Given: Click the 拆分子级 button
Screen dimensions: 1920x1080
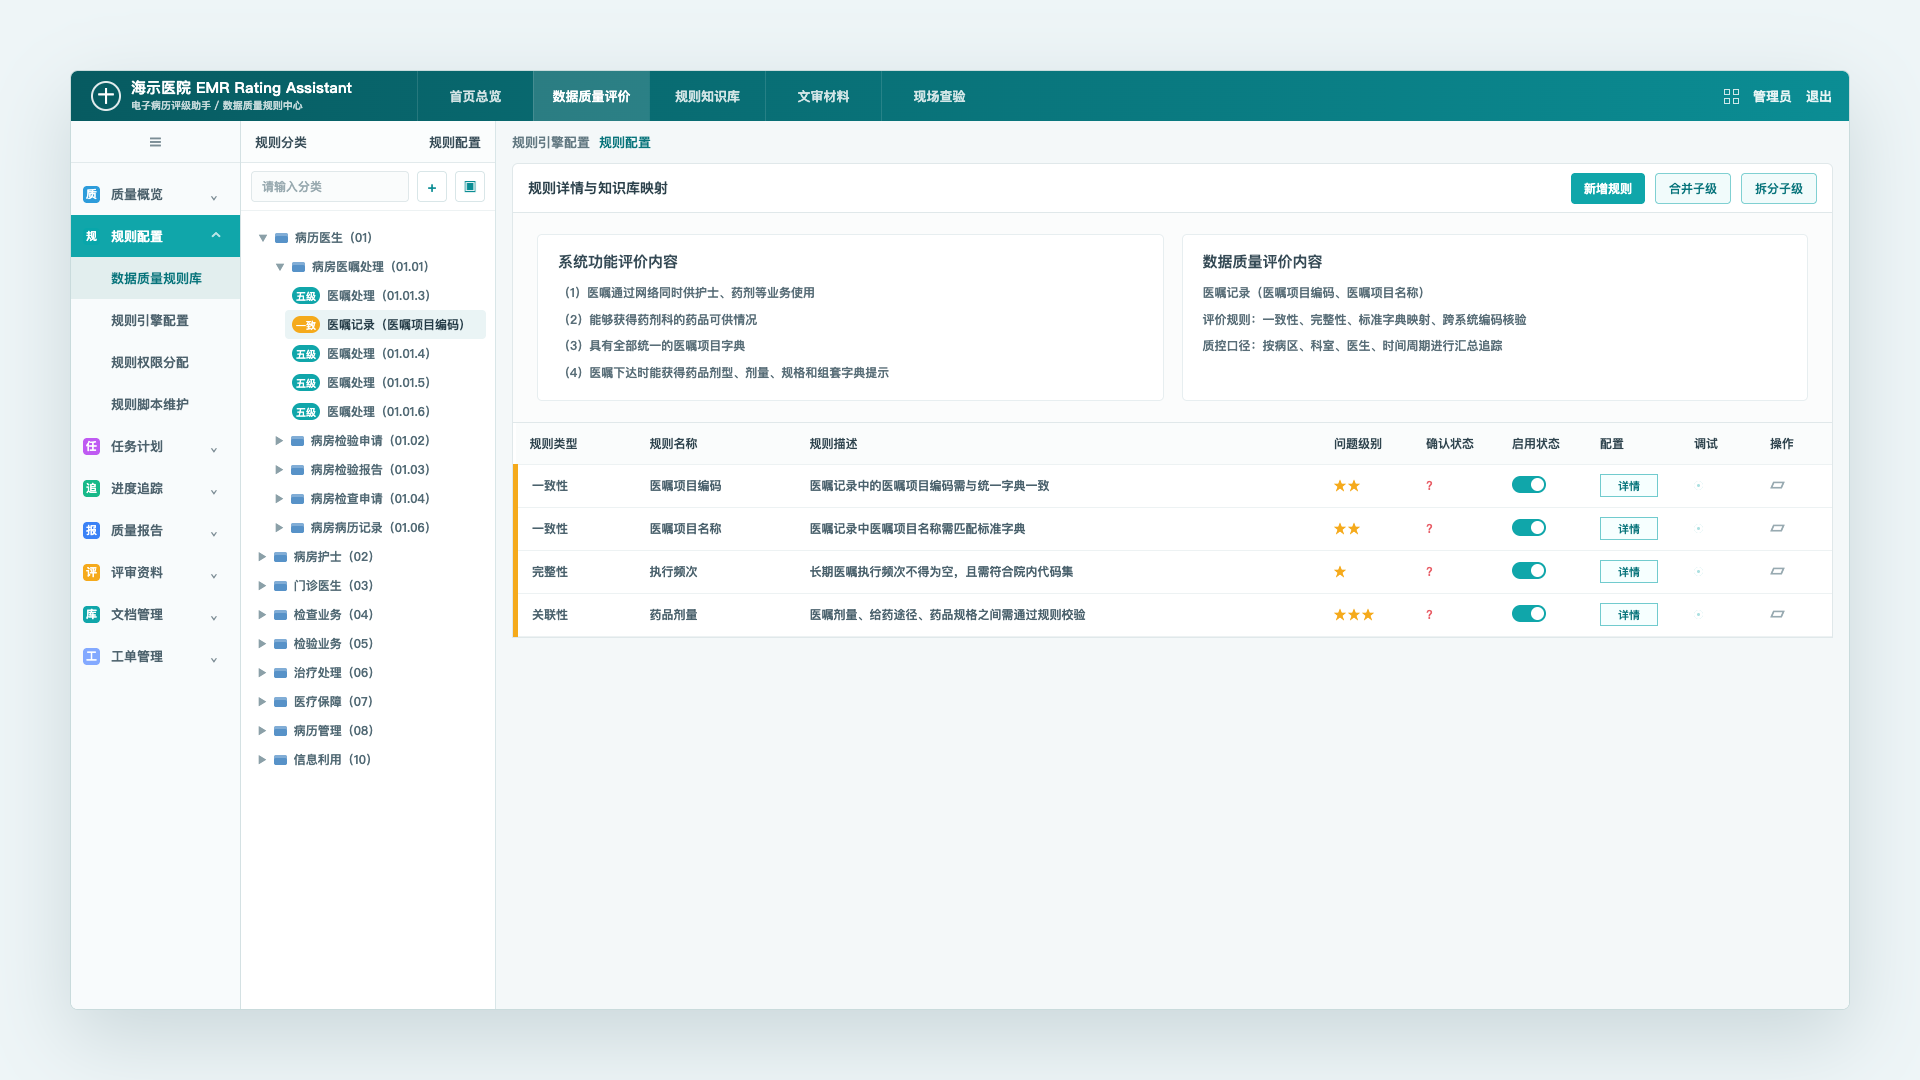Looking at the screenshot, I should (x=1778, y=188).
